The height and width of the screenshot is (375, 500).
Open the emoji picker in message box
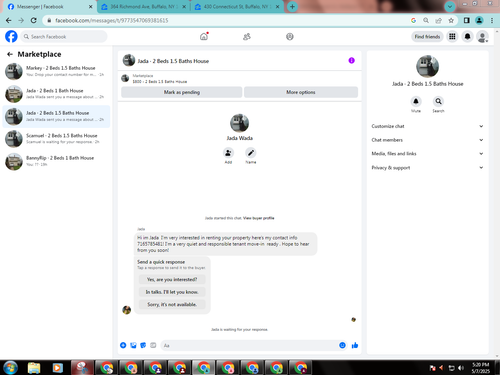pyautogui.click(x=342, y=345)
